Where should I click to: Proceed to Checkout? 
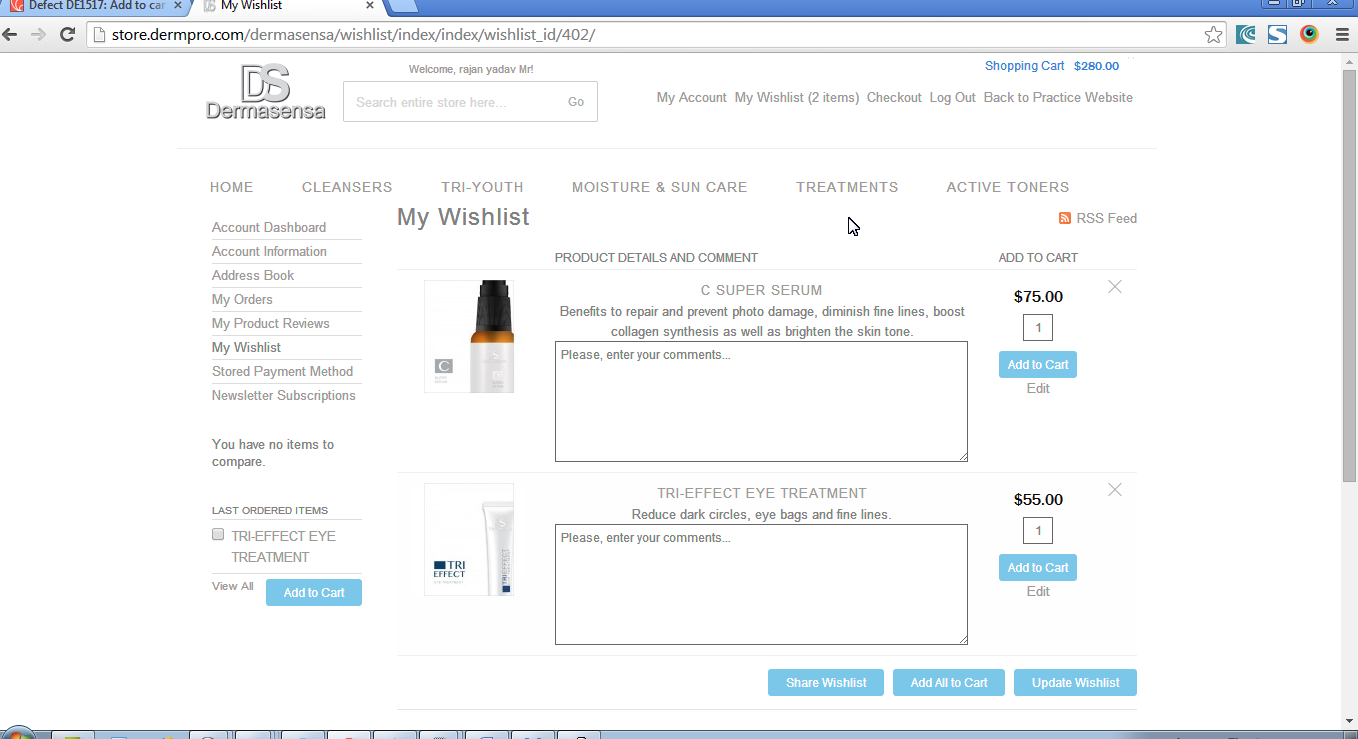[x=894, y=98]
